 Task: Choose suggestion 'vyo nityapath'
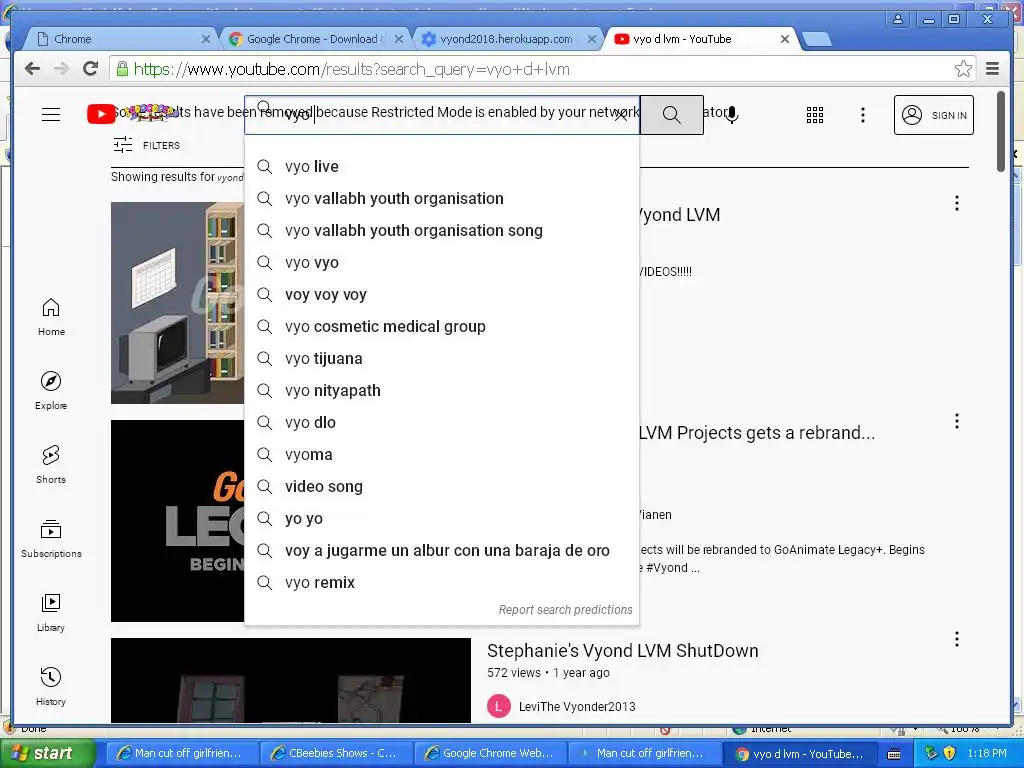pyautogui.click(x=441, y=391)
